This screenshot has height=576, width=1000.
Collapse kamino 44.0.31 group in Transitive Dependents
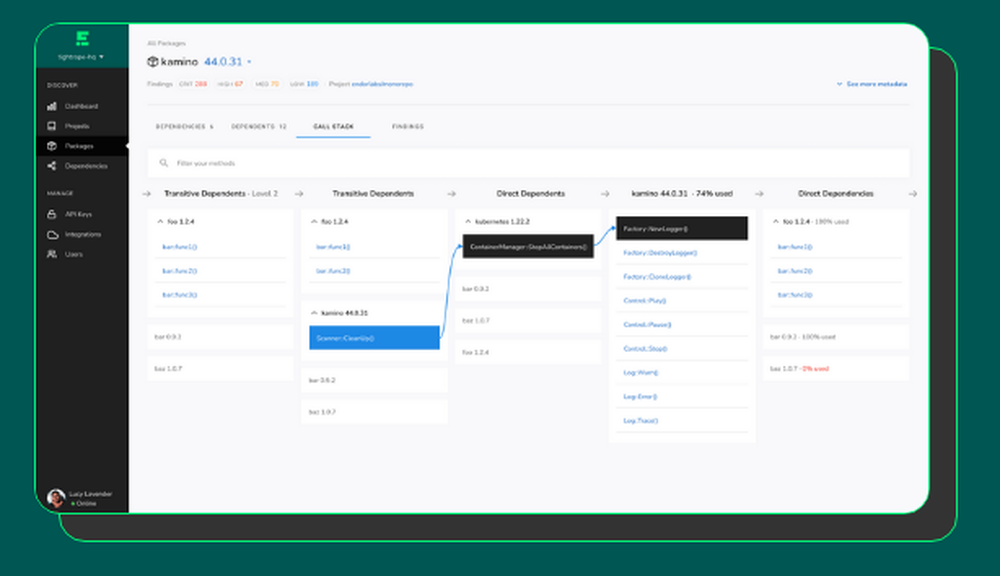[314, 313]
